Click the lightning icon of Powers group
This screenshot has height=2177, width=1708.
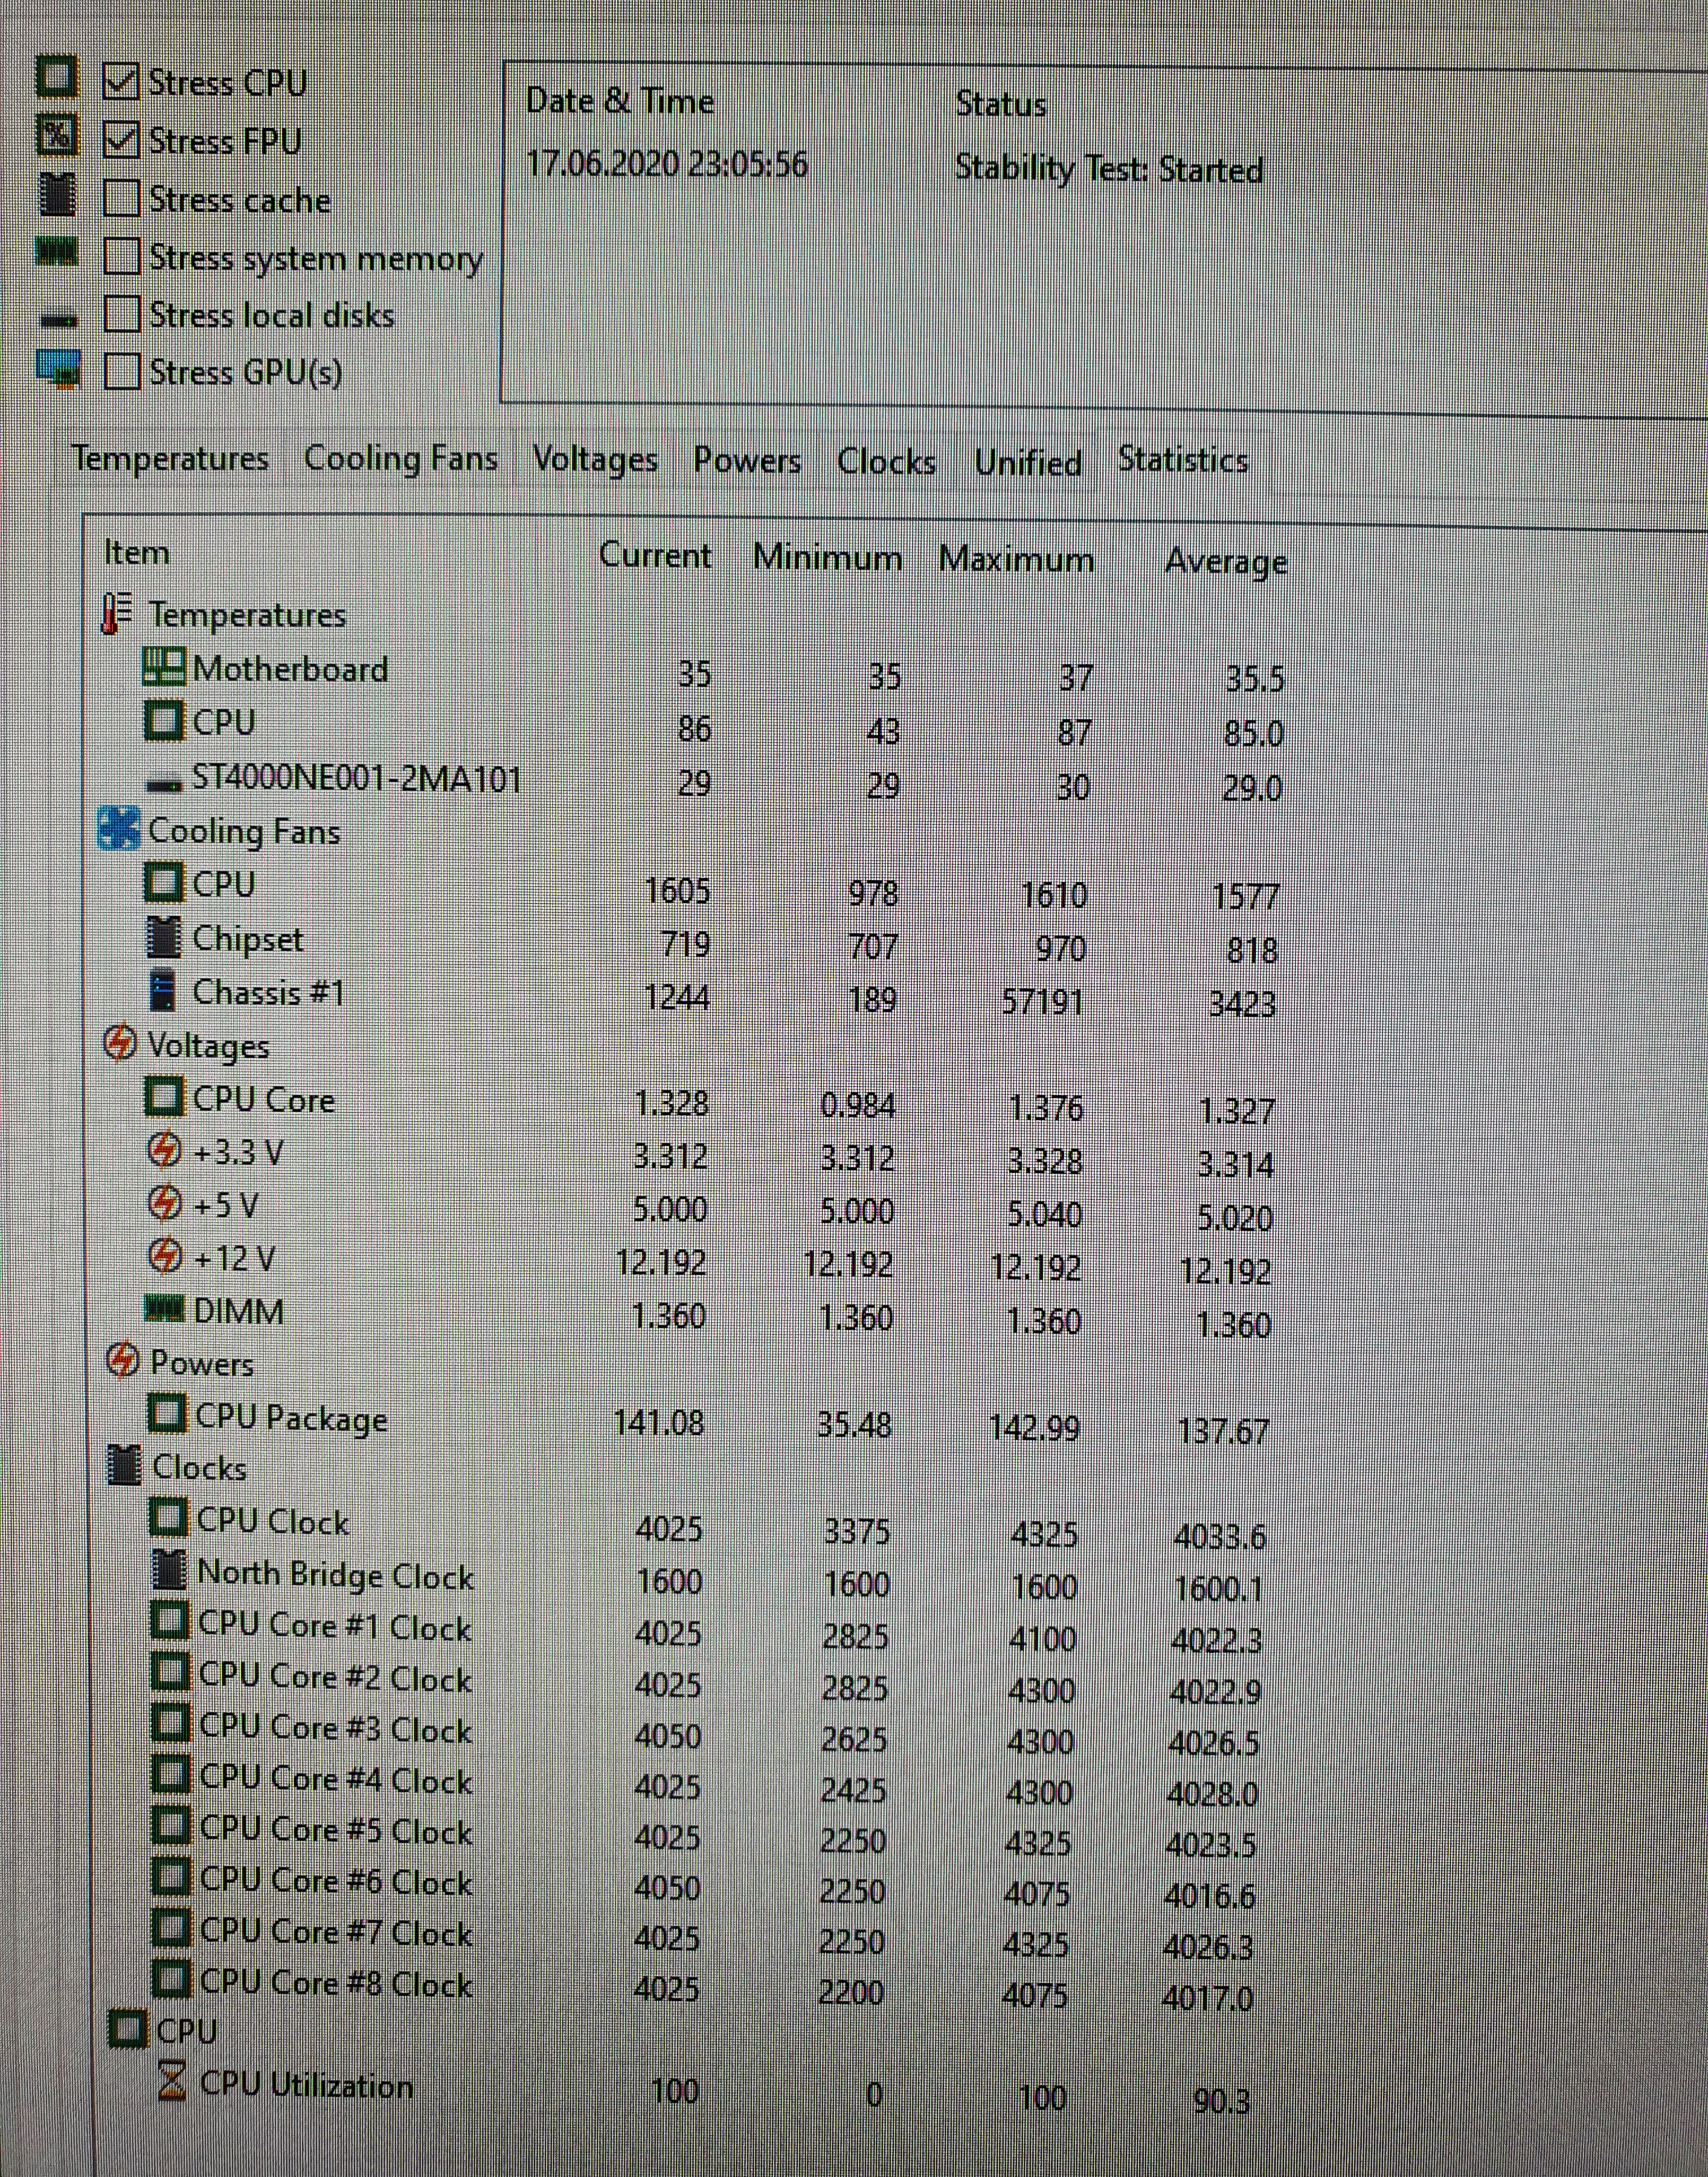[123, 1360]
